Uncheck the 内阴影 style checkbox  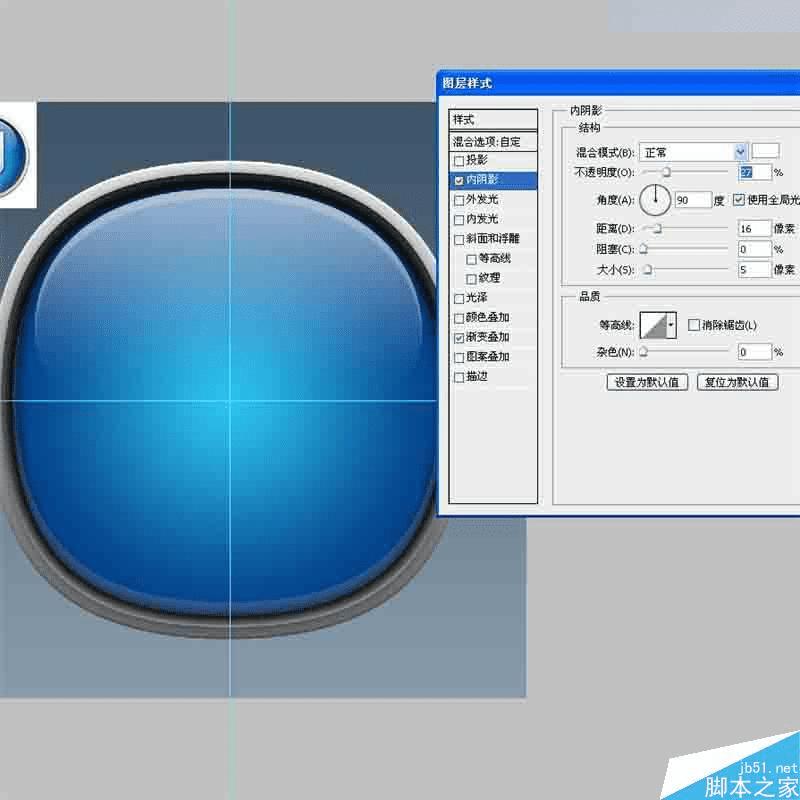(458, 180)
